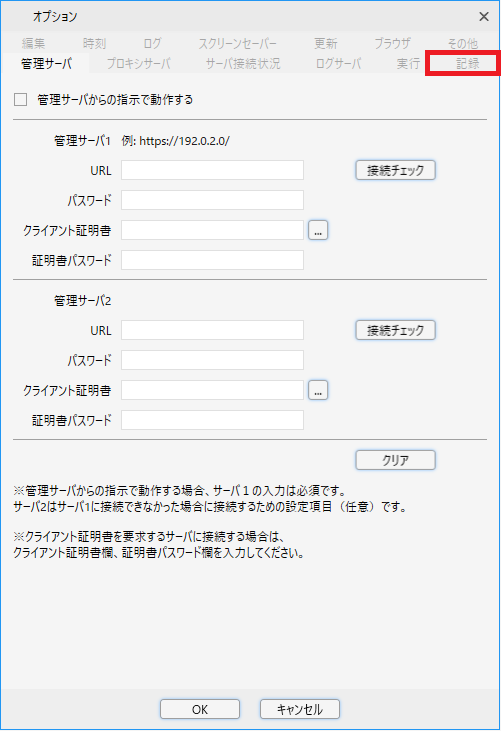This screenshot has height=731, width=501.
Task: Select the その他 tab
Action: click(462, 43)
